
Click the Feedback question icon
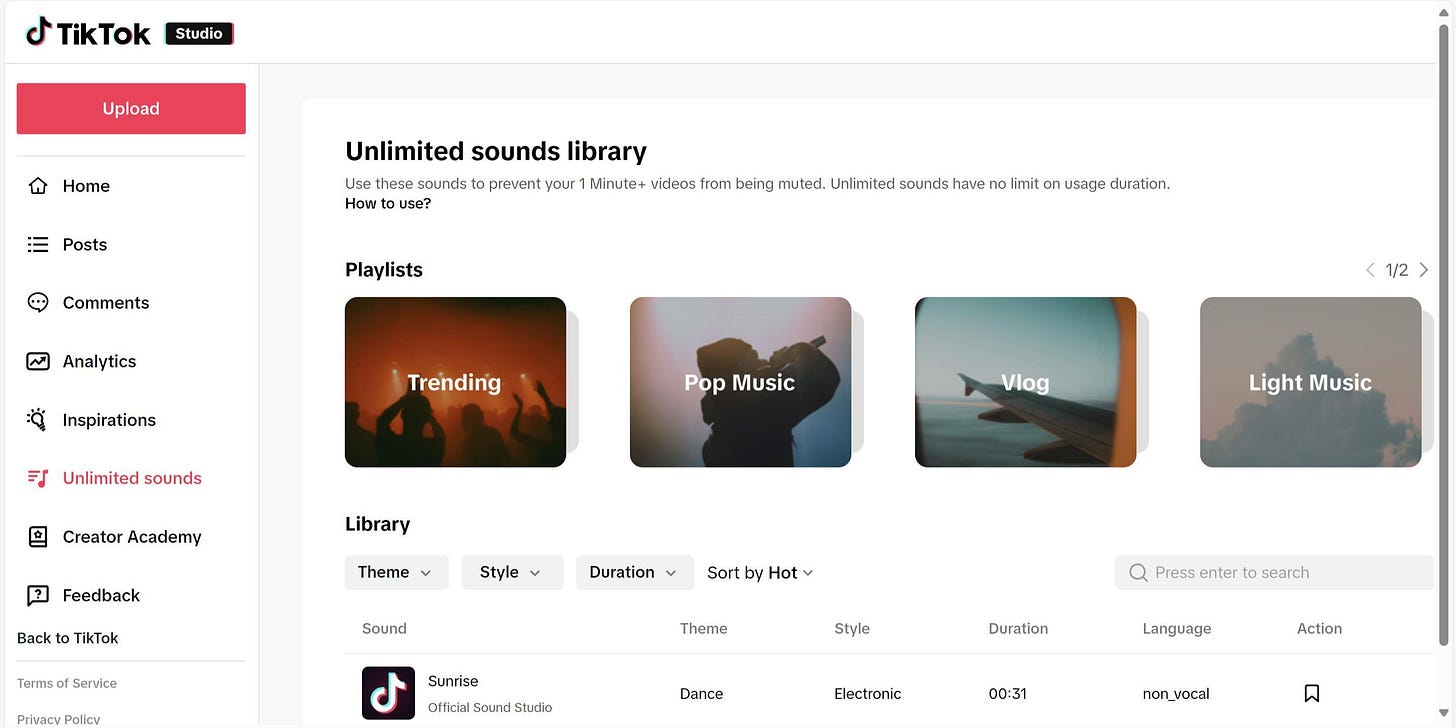click(38, 595)
